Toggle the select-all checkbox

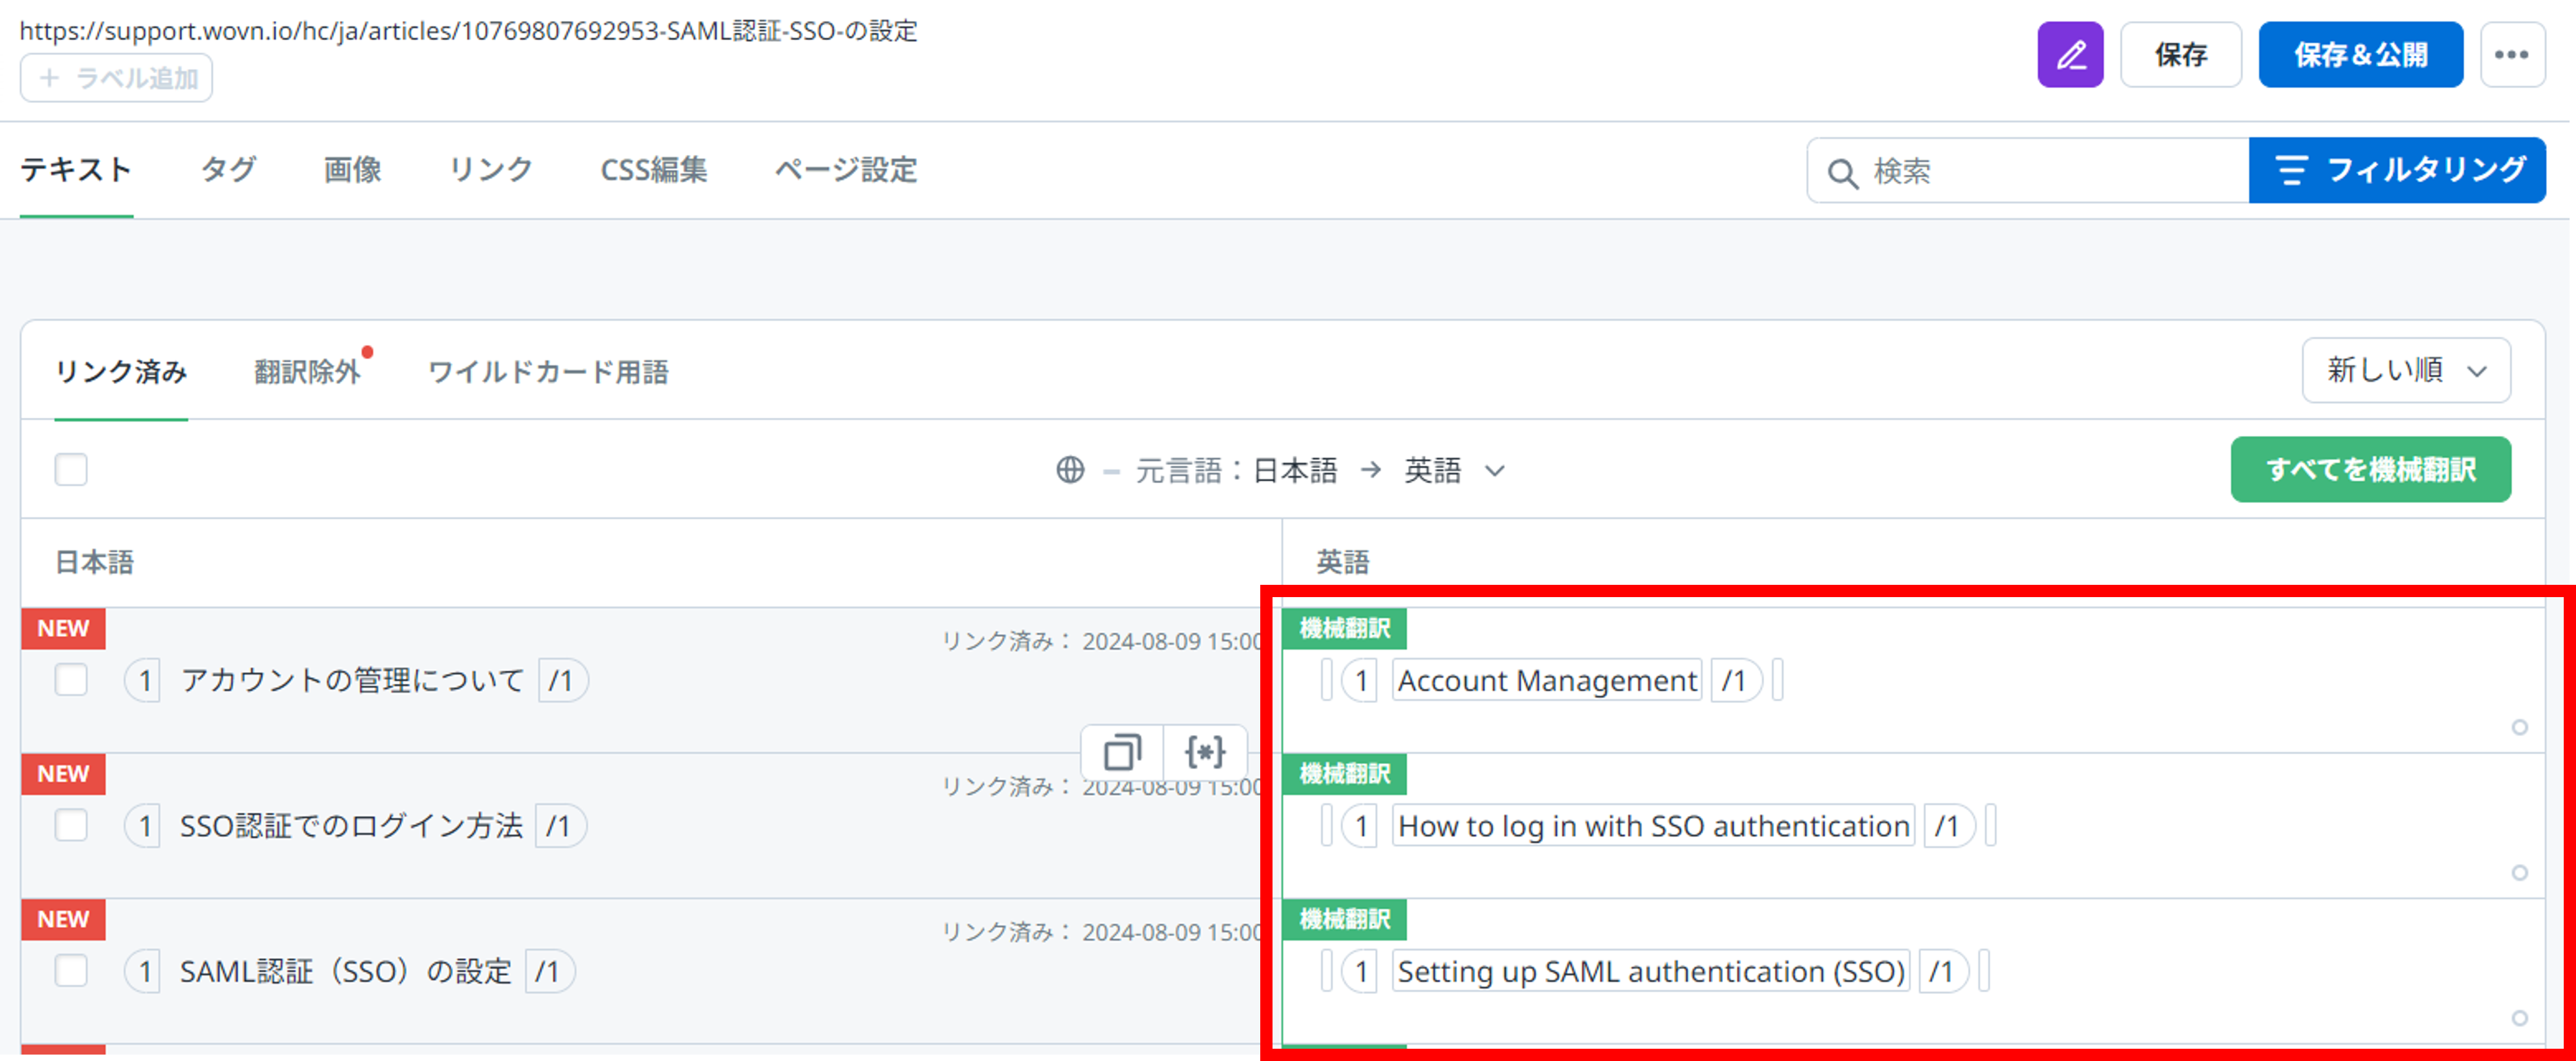pyautogui.click(x=71, y=469)
